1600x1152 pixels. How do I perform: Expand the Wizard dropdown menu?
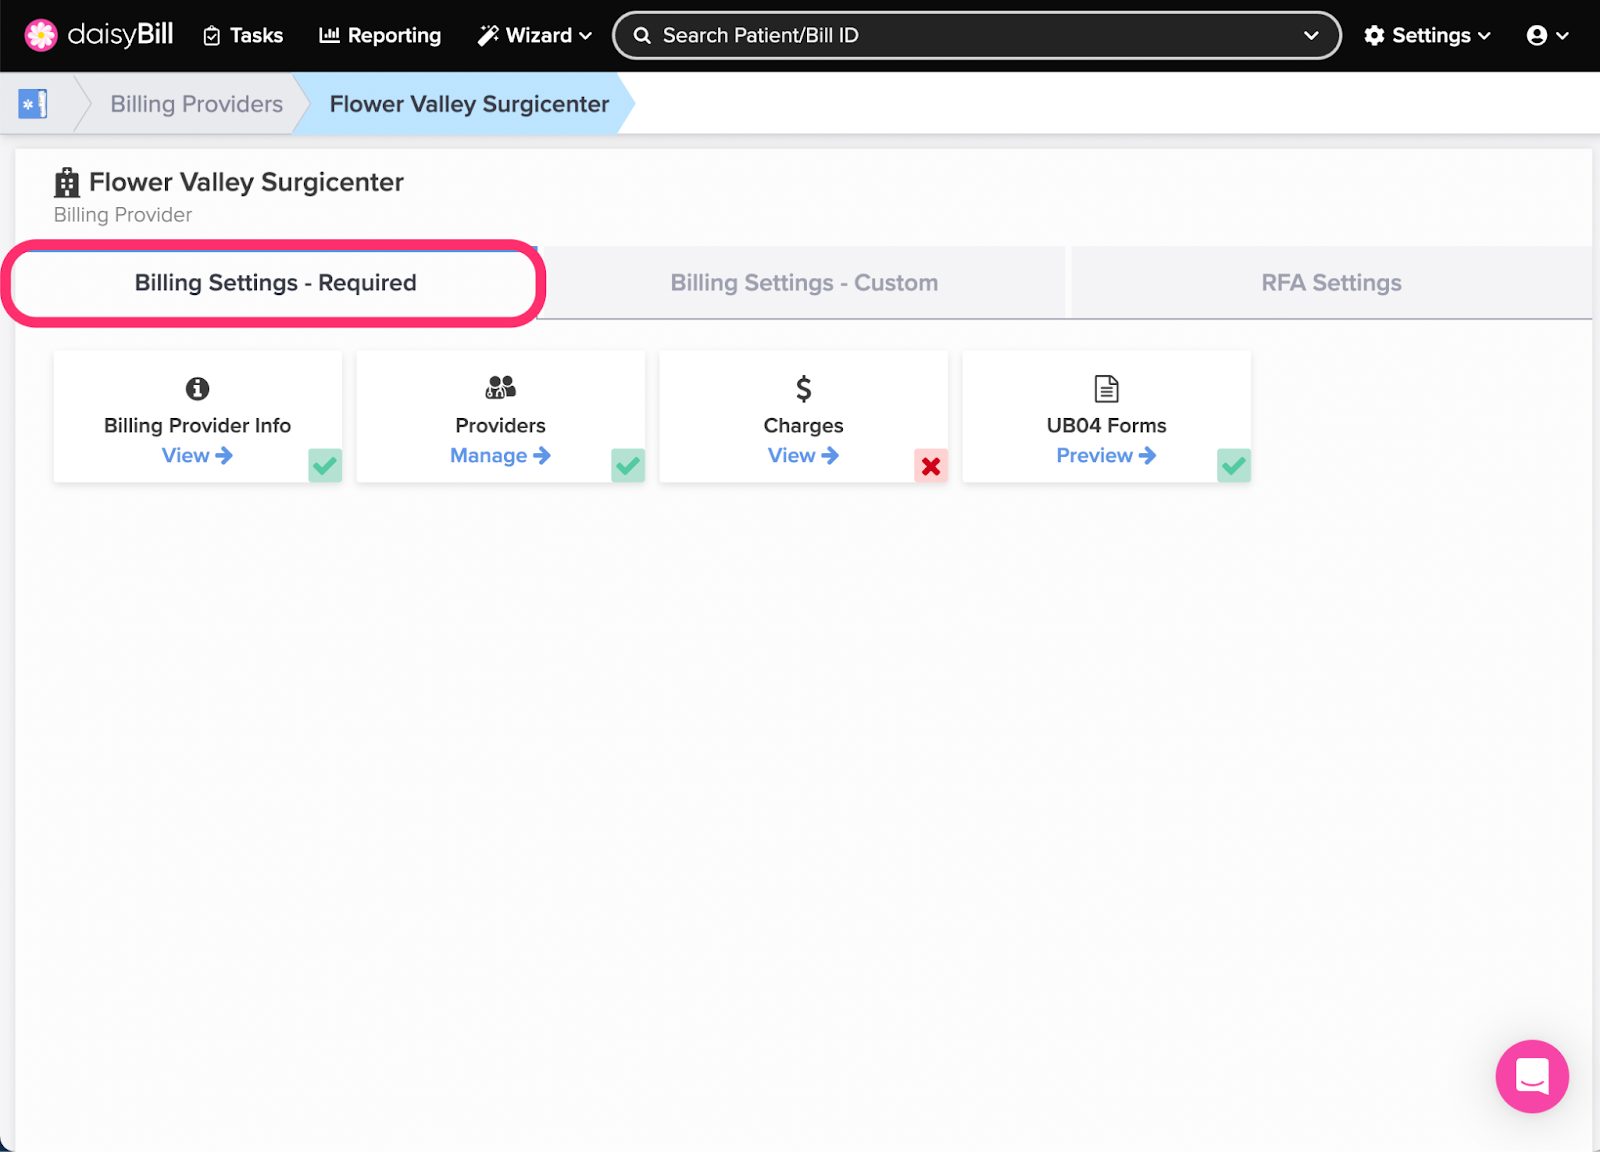pyautogui.click(x=535, y=35)
